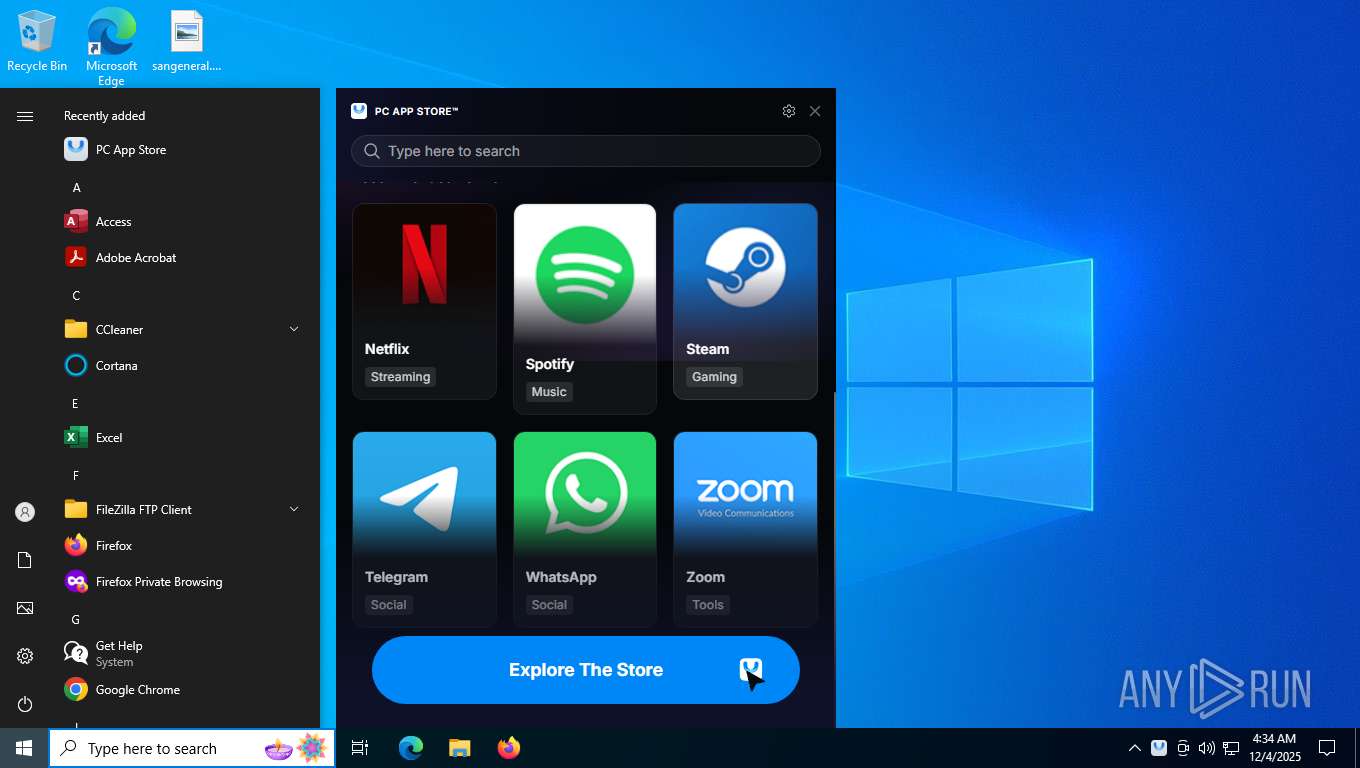Click the taskbar search box

pos(192,748)
